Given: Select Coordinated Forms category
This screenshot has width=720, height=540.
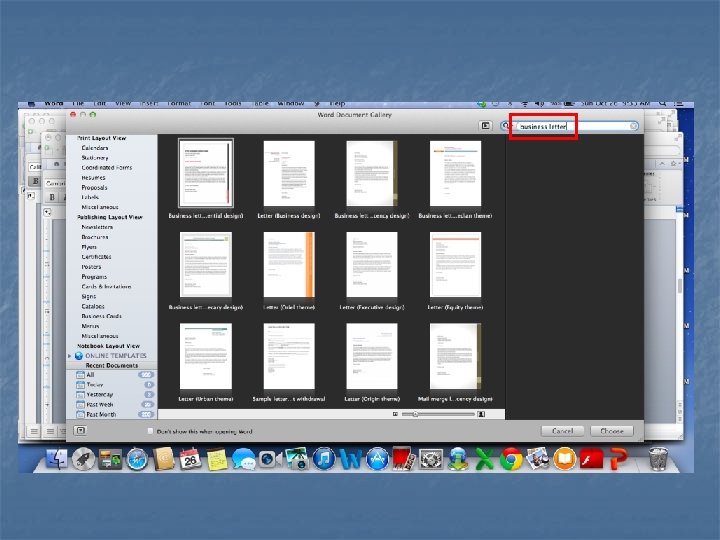Looking at the screenshot, I should coord(107,168).
